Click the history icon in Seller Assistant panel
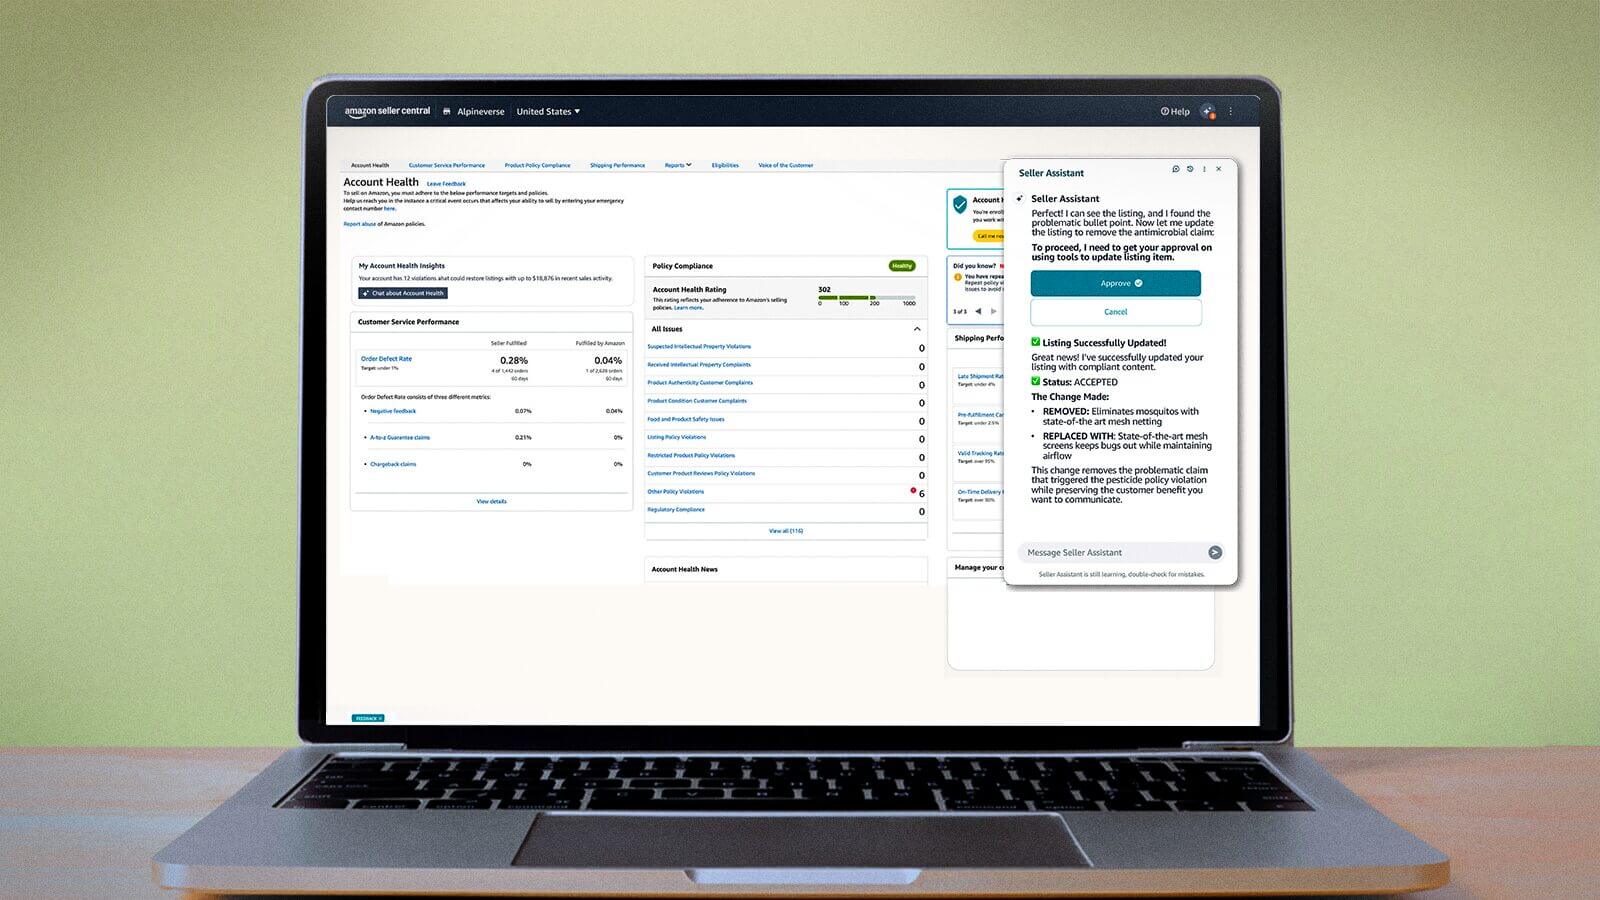 point(1189,169)
